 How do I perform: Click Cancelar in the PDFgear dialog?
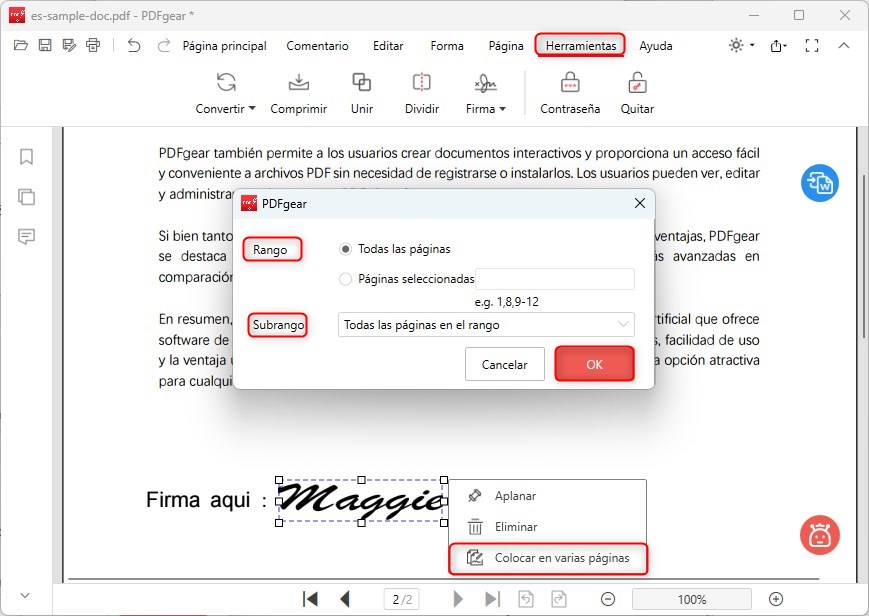[x=505, y=364]
